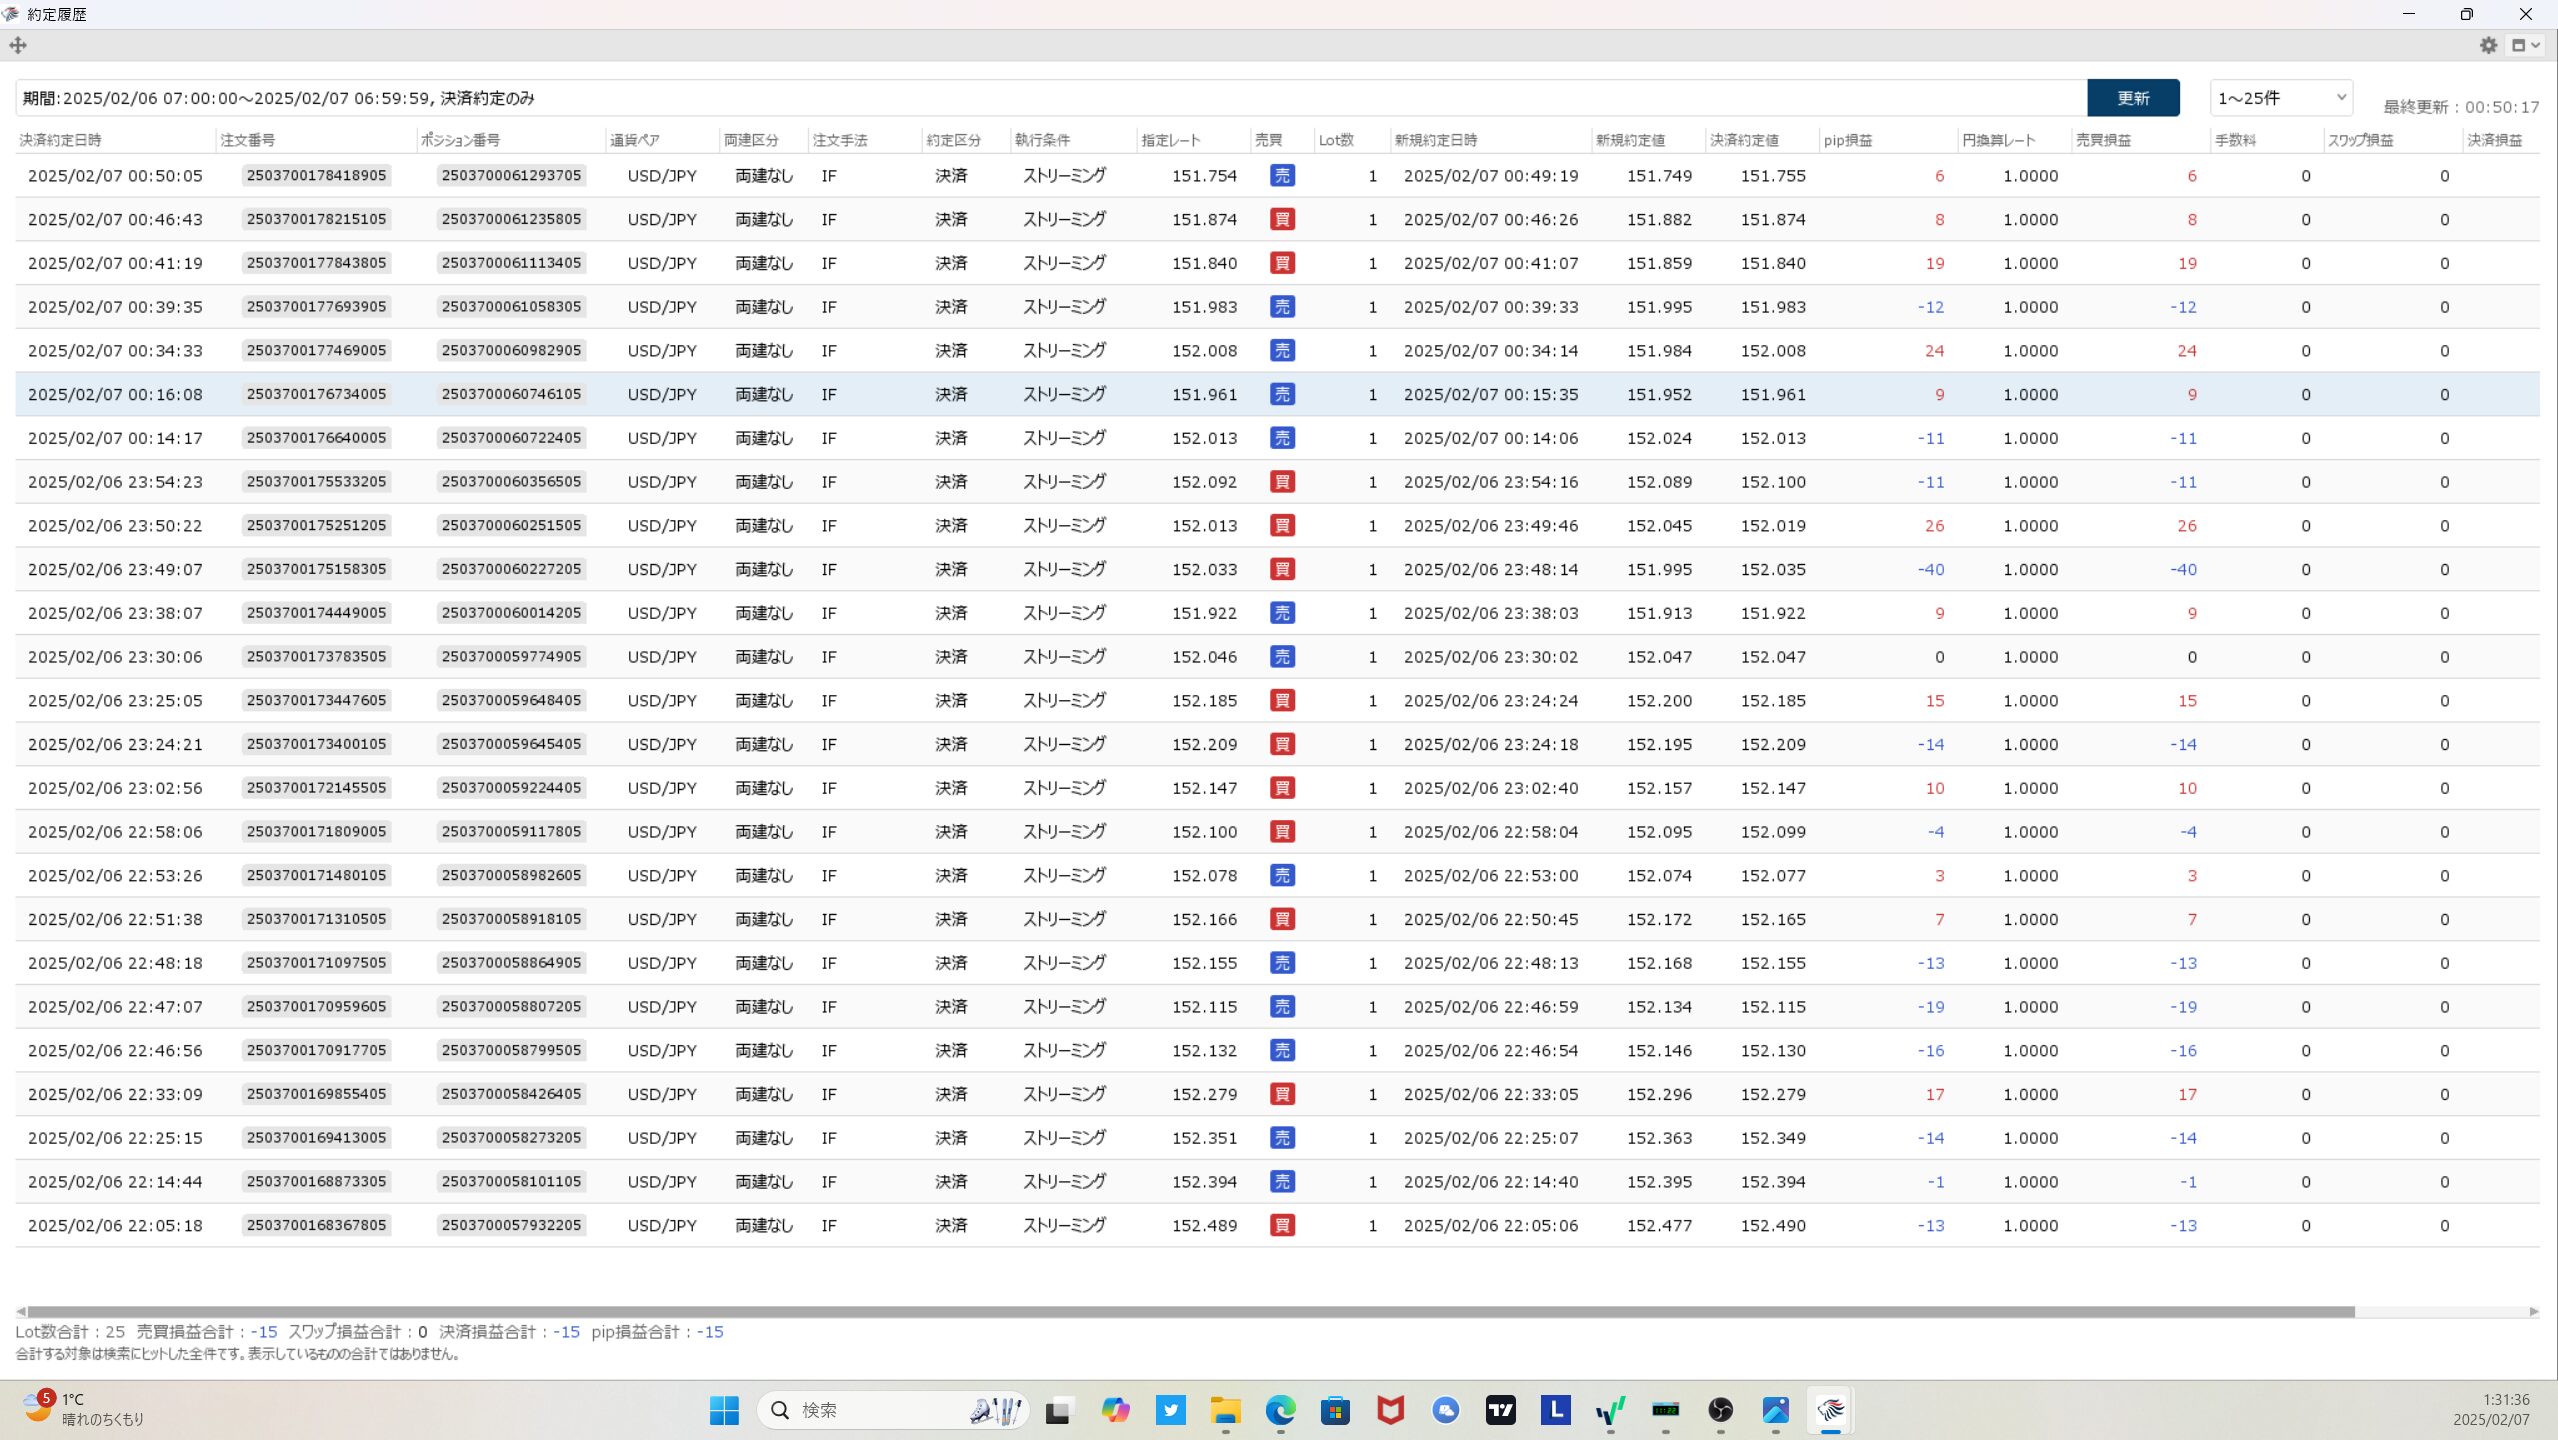Viewport: 2558px width, 1440px height.
Task: Open the 1～25件 page range dropdown
Action: [x=2281, y=98]
